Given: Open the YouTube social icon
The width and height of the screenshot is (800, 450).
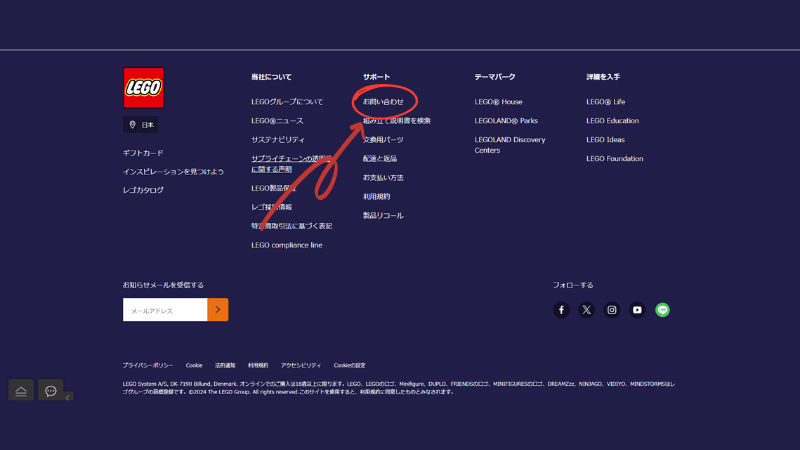Looking at the screenshot, I should 637,310.
